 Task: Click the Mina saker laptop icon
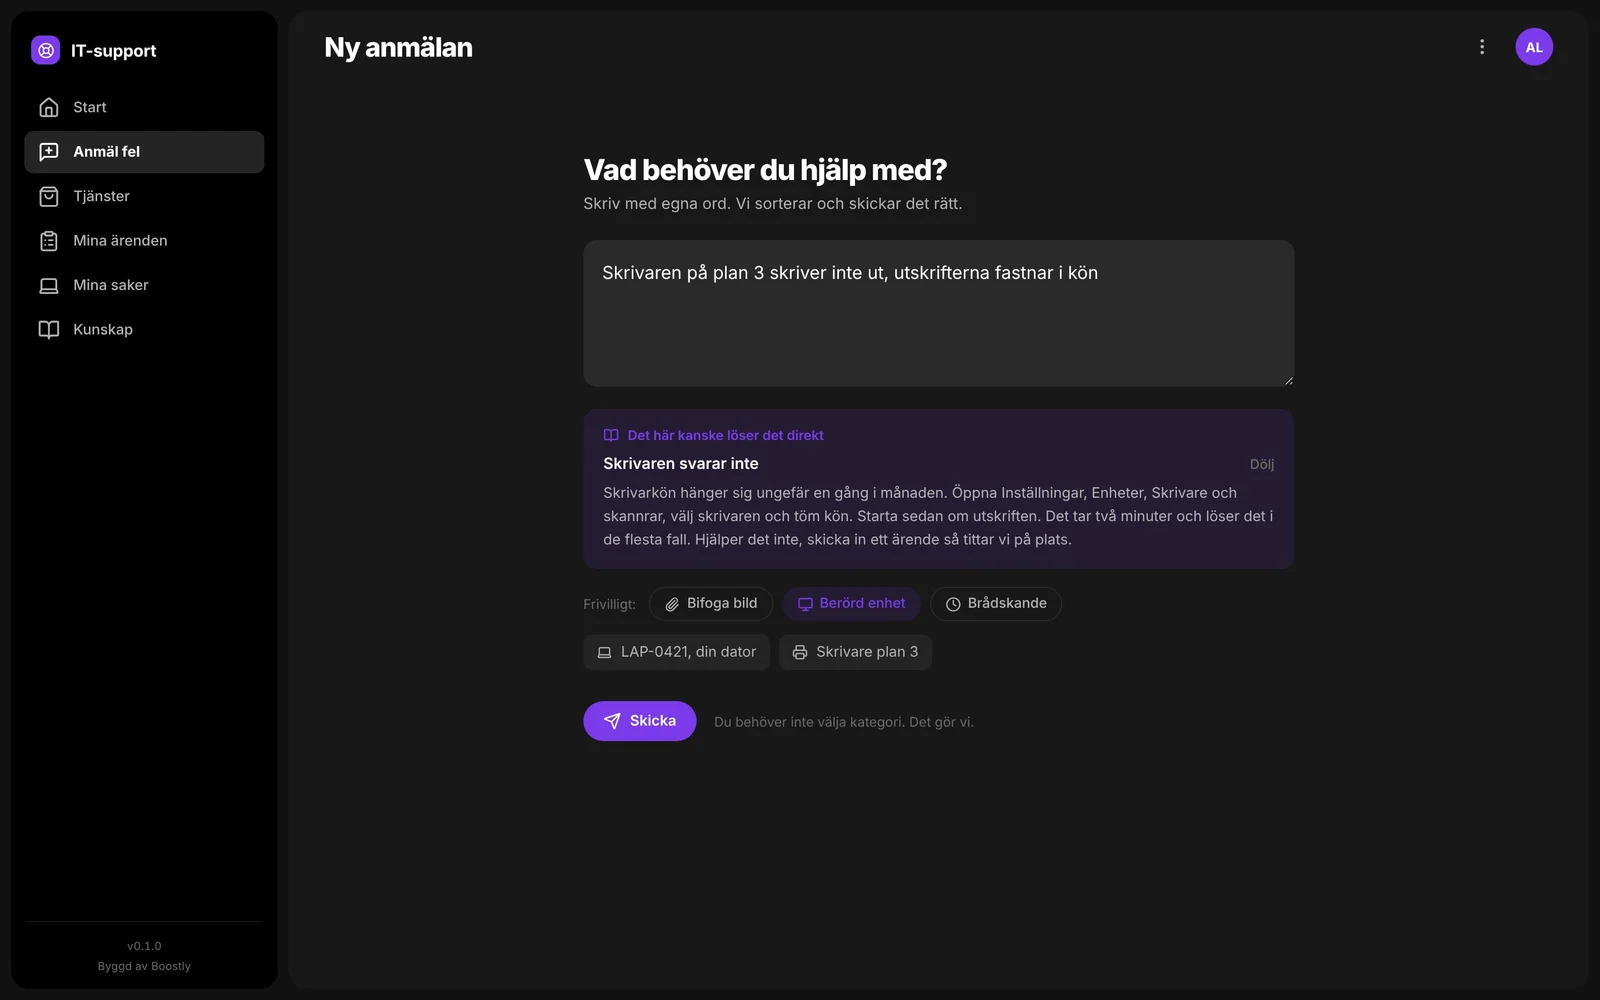(x=48, y=285)
